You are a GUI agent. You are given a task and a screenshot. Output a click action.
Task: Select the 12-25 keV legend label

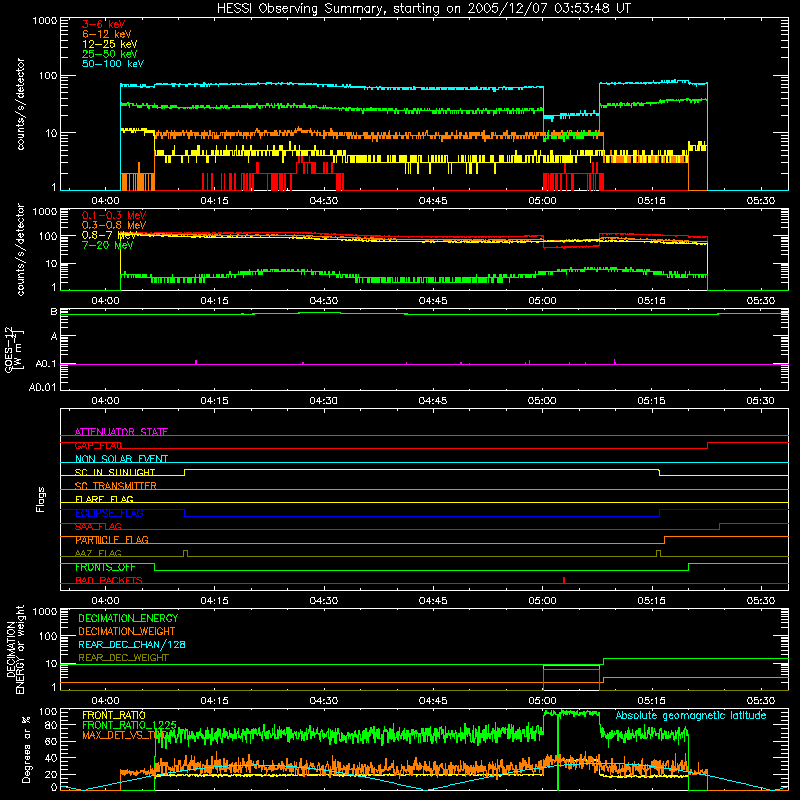pos(110,44)
